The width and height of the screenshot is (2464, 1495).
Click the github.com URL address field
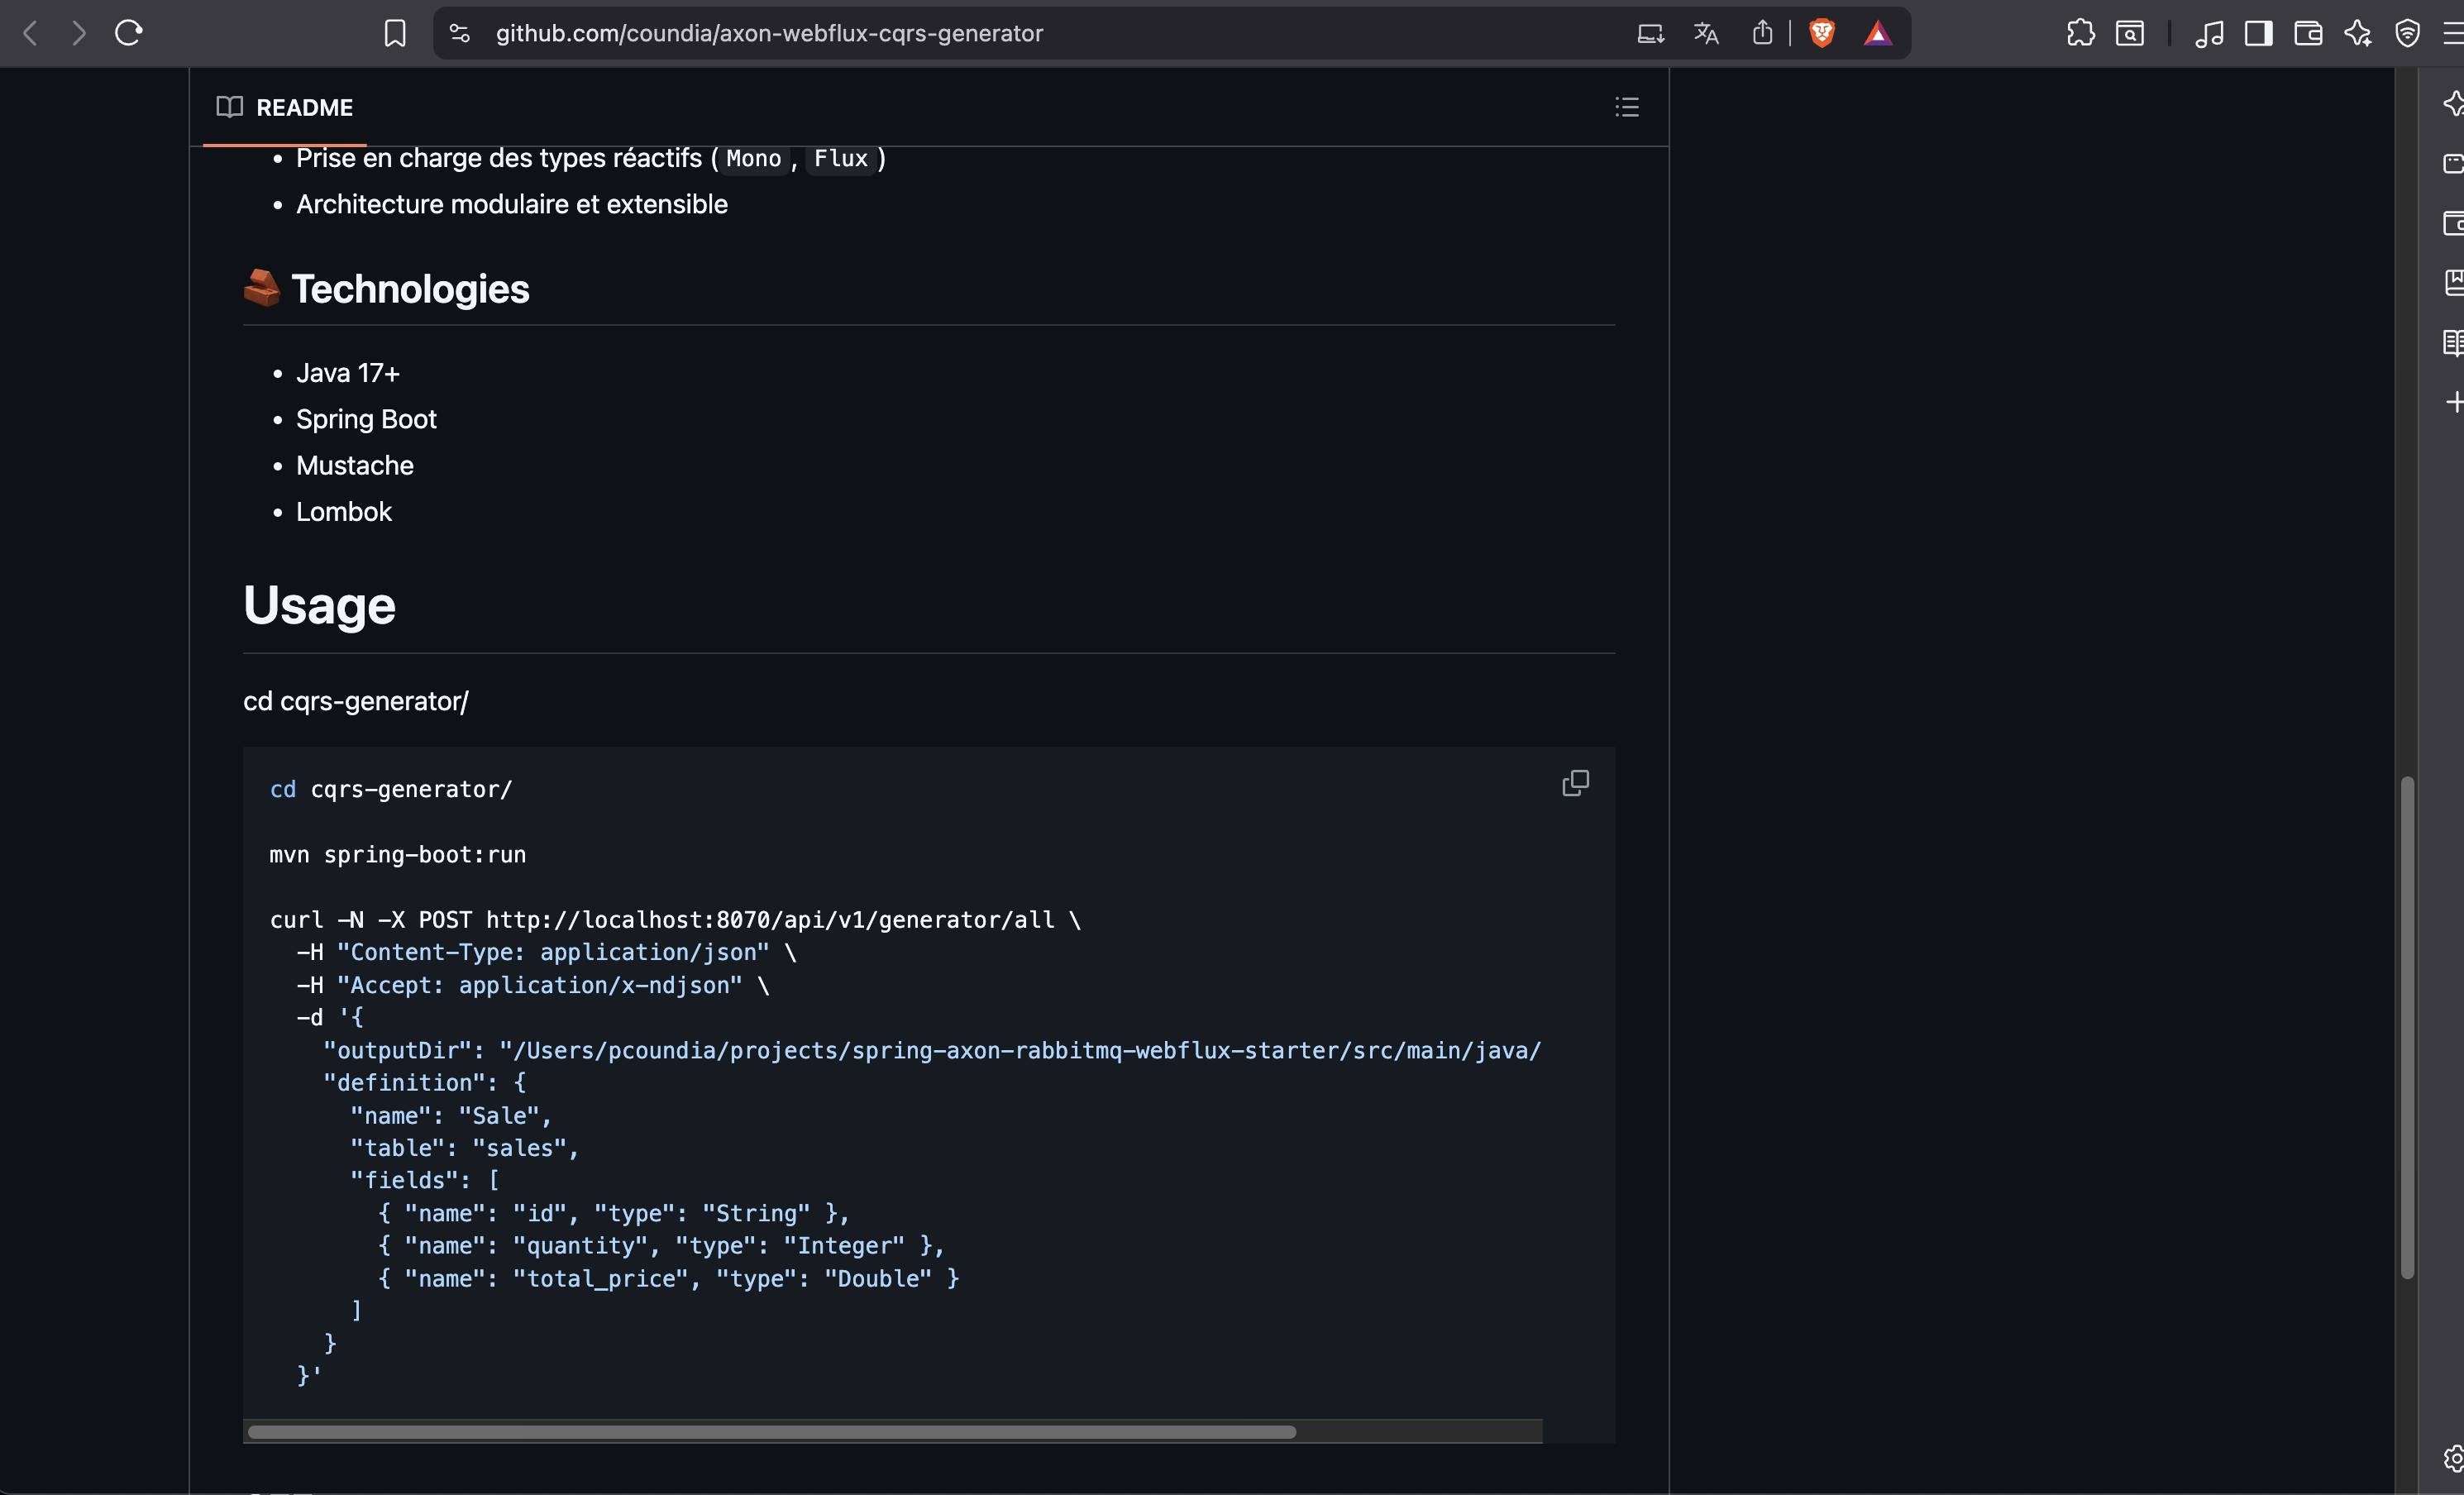(x=769, y=33)
